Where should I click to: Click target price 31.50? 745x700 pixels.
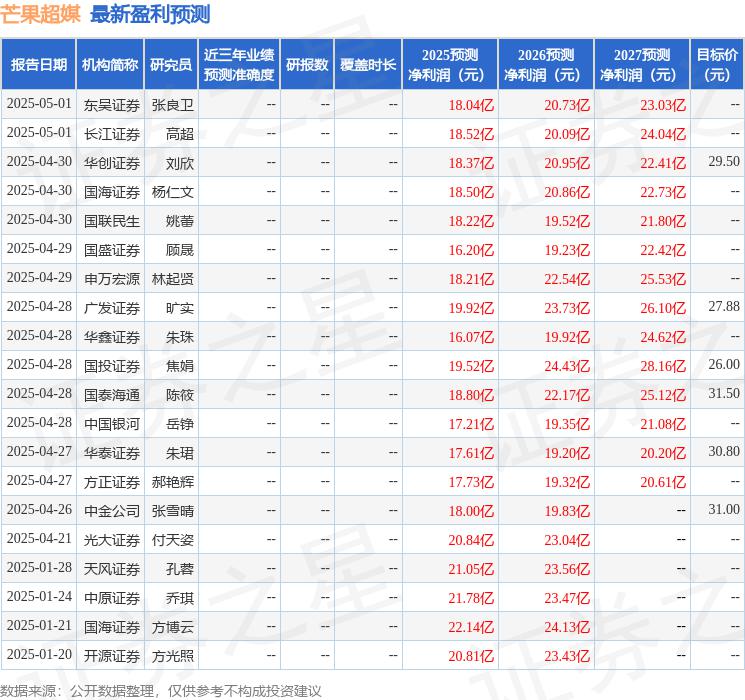[724, 393]
